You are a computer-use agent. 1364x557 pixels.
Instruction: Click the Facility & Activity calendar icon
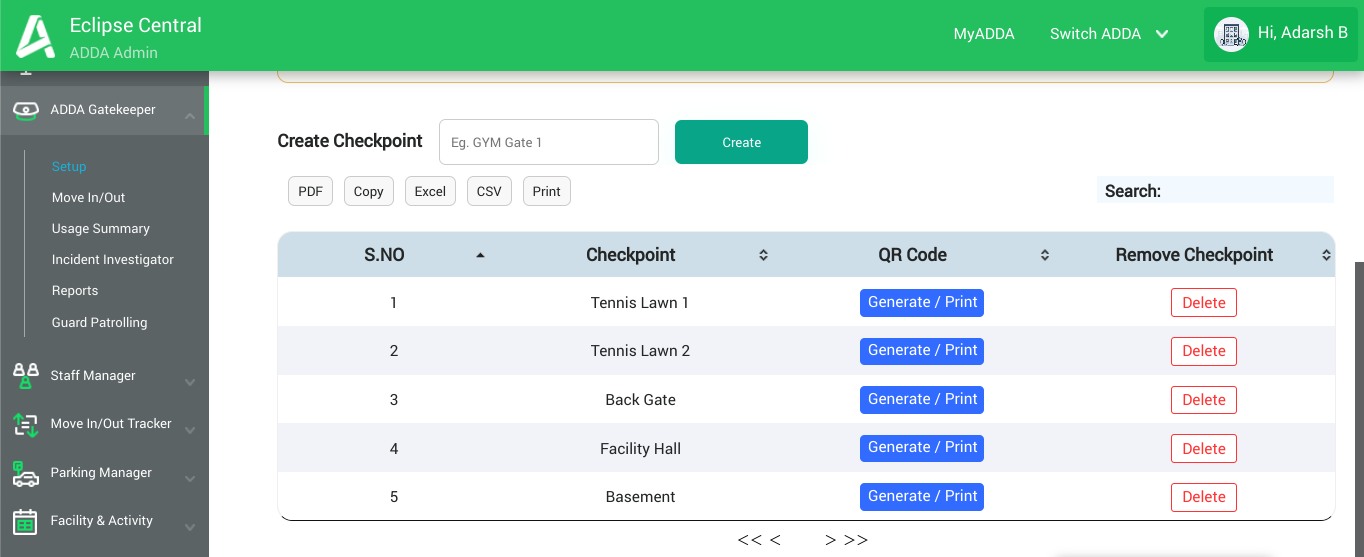26,521
